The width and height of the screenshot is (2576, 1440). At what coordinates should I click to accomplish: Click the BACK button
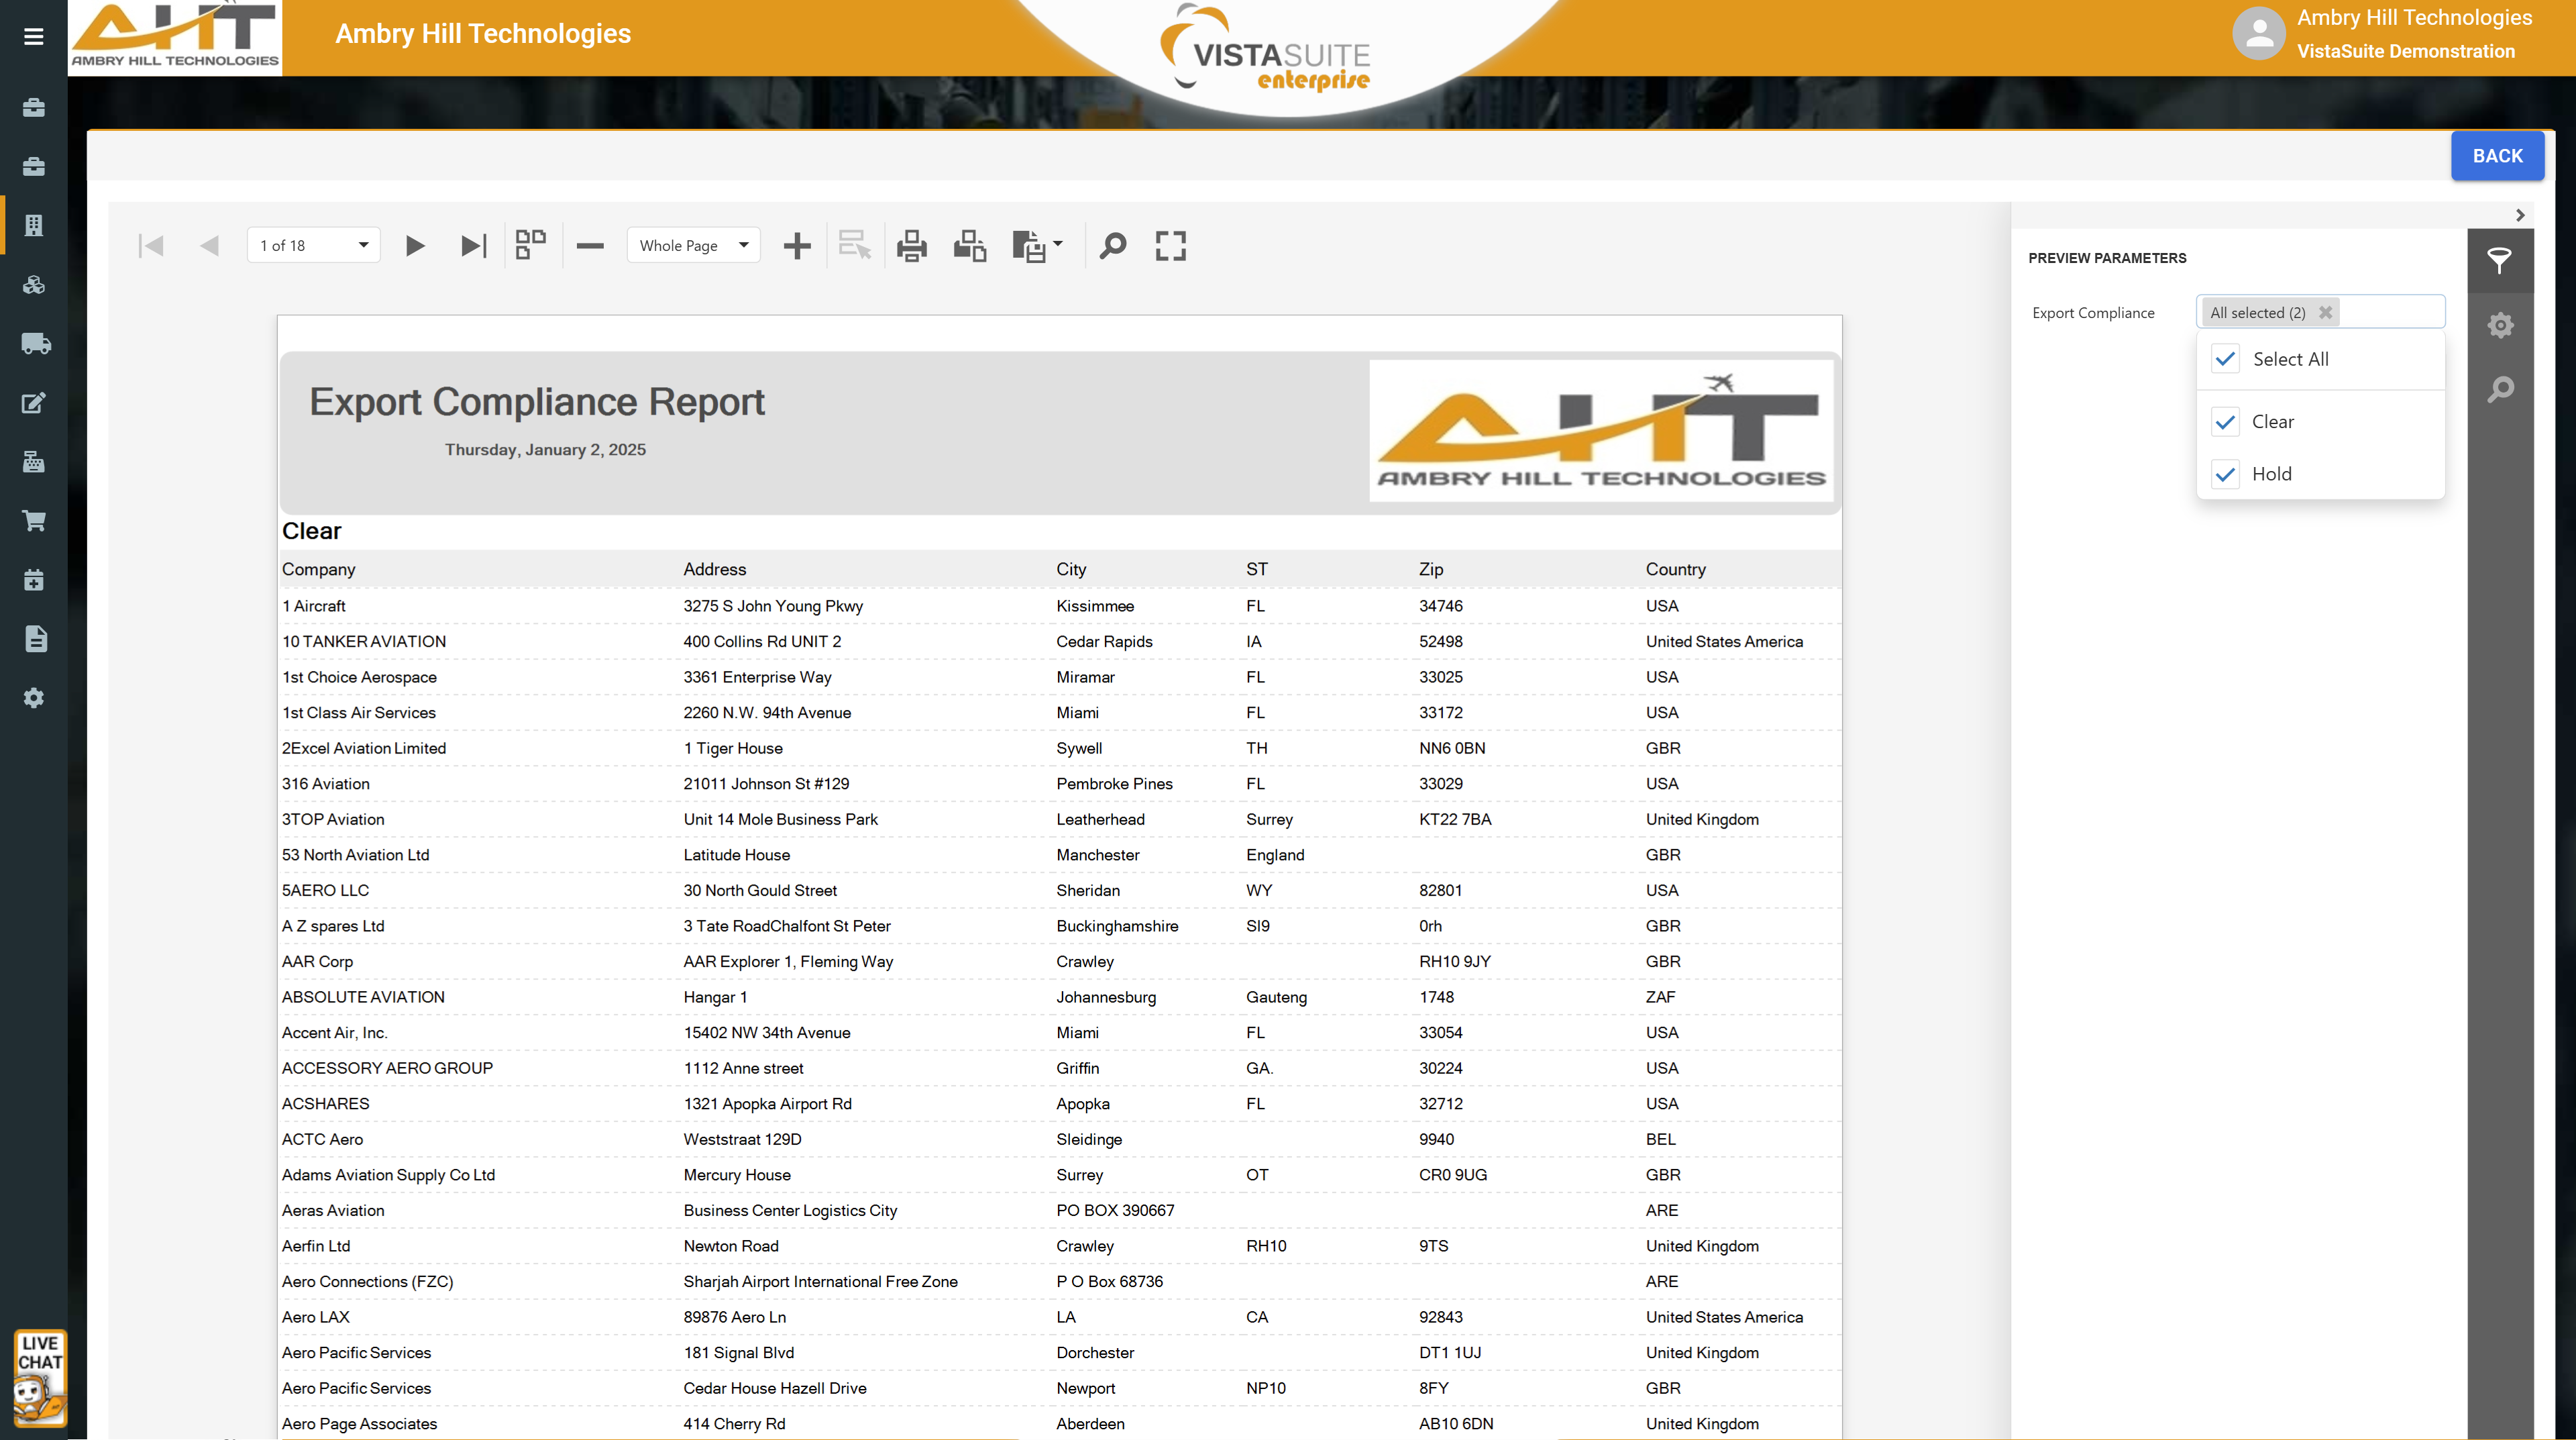pos(2496,156)
